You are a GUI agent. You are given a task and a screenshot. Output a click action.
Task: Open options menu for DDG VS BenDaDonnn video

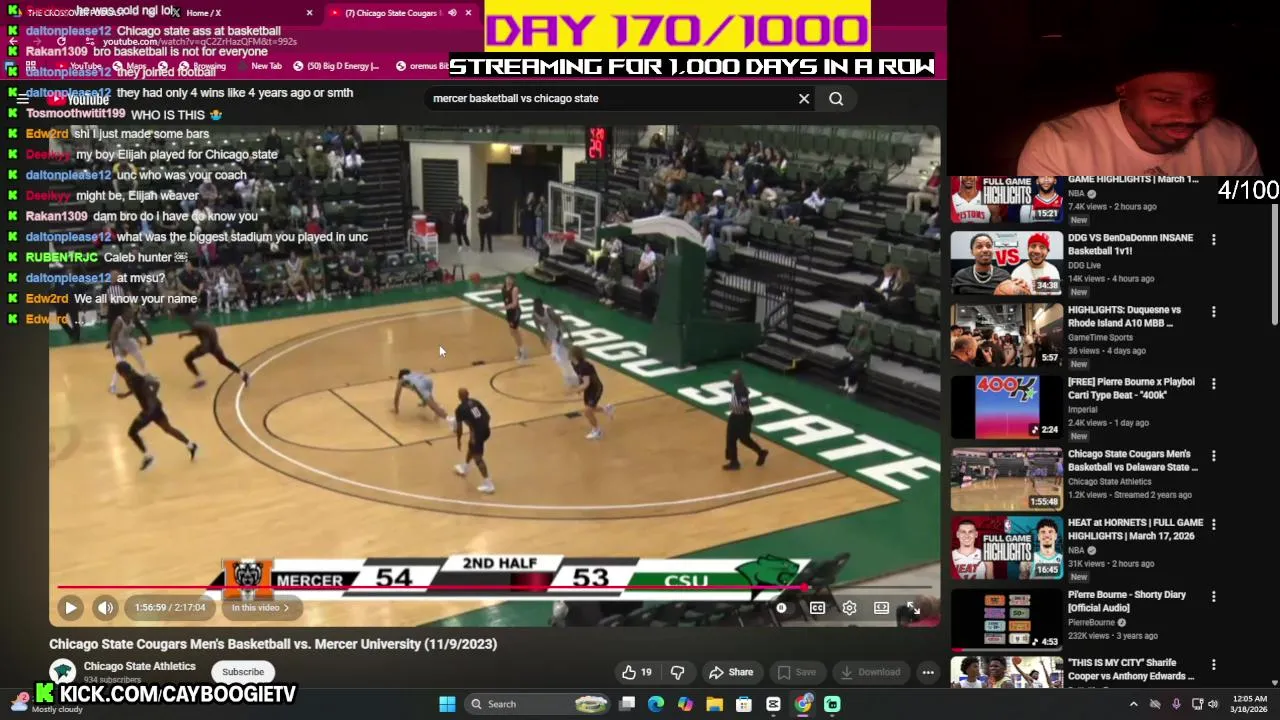click(1214, 240)
